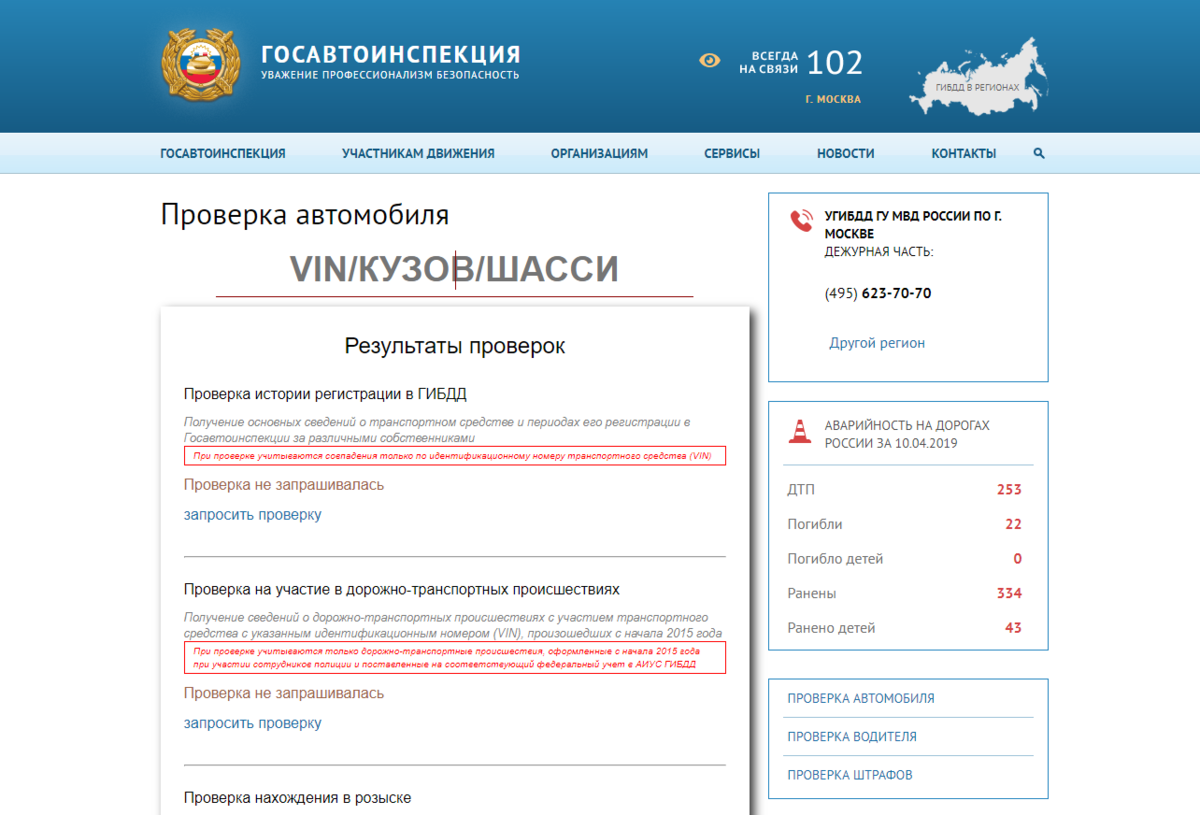Toggle the eye accessibility version icon
This screenshot has width=1200, height=815.
(x=709, y=61)
